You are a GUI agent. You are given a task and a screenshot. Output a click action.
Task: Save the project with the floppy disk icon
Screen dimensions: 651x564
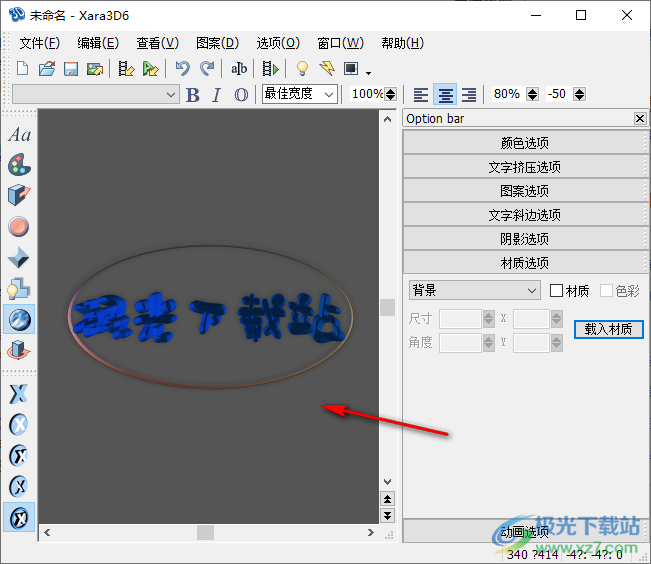point(71,69)
